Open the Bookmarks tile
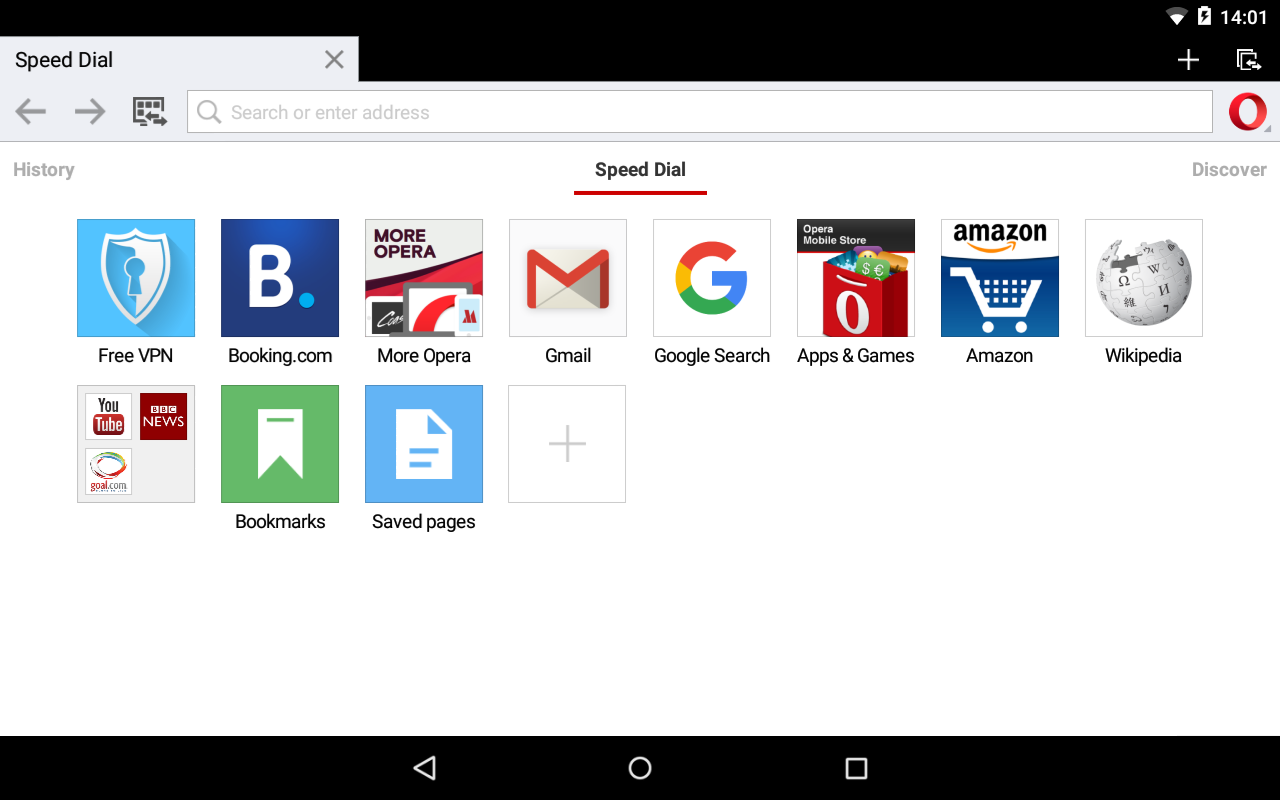The image size is (1280, 800). [280, 444]
